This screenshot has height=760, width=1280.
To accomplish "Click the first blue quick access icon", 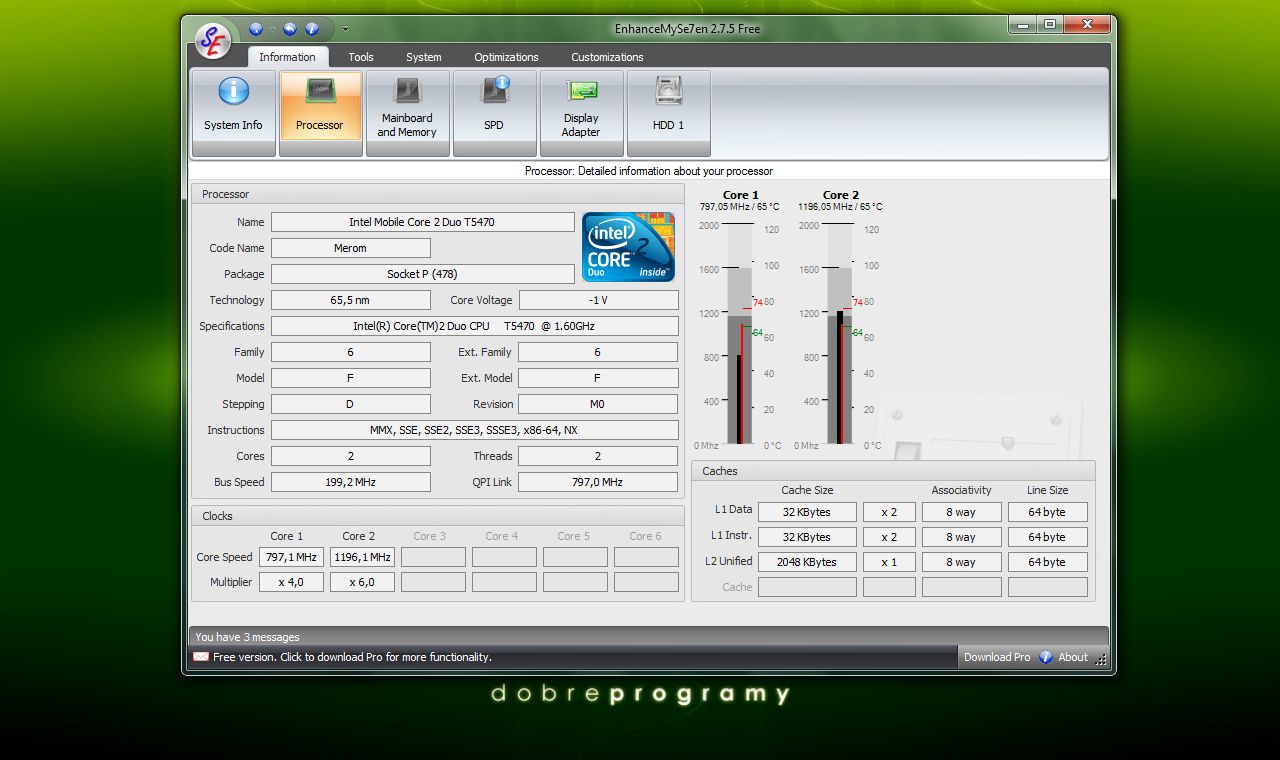I will [256, 29].
